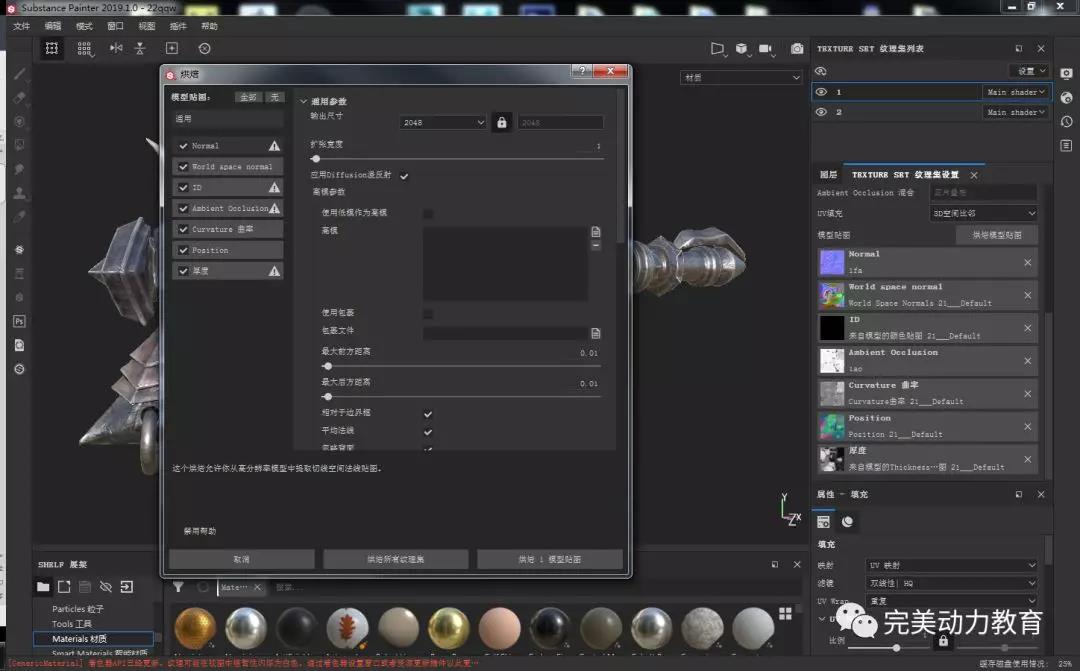
Task: Open the 2048 output size dropdown
Action: point(442,123)
